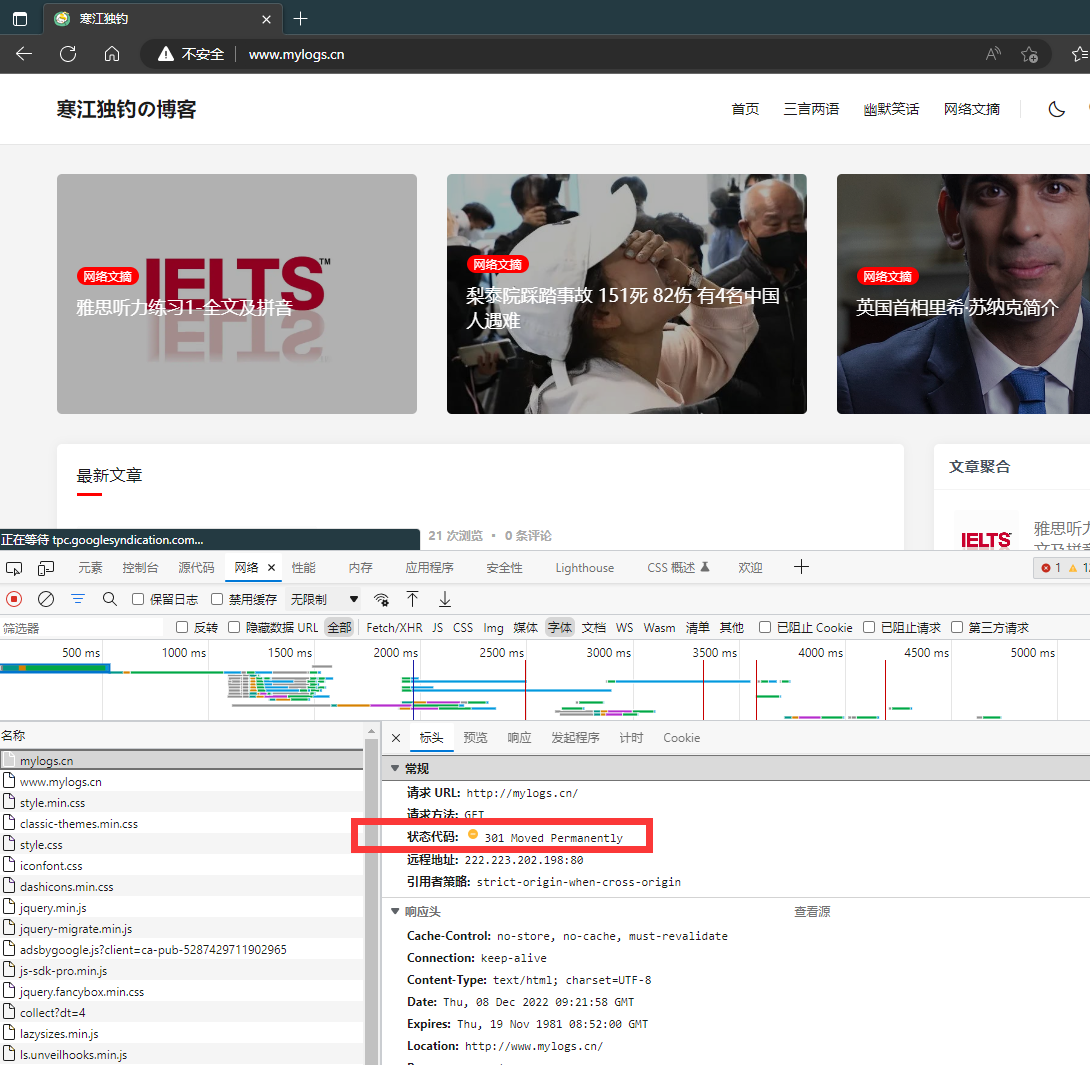Select lazysizes.min.js request row
Viewport: 1090px width, 1065px height.
pyautogui.click(x=182, y=1034)
